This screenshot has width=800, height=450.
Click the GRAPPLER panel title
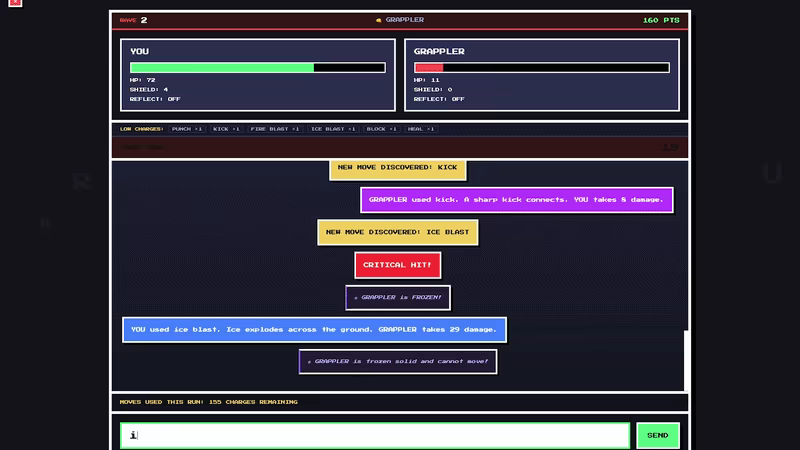[x=439, y=52]
